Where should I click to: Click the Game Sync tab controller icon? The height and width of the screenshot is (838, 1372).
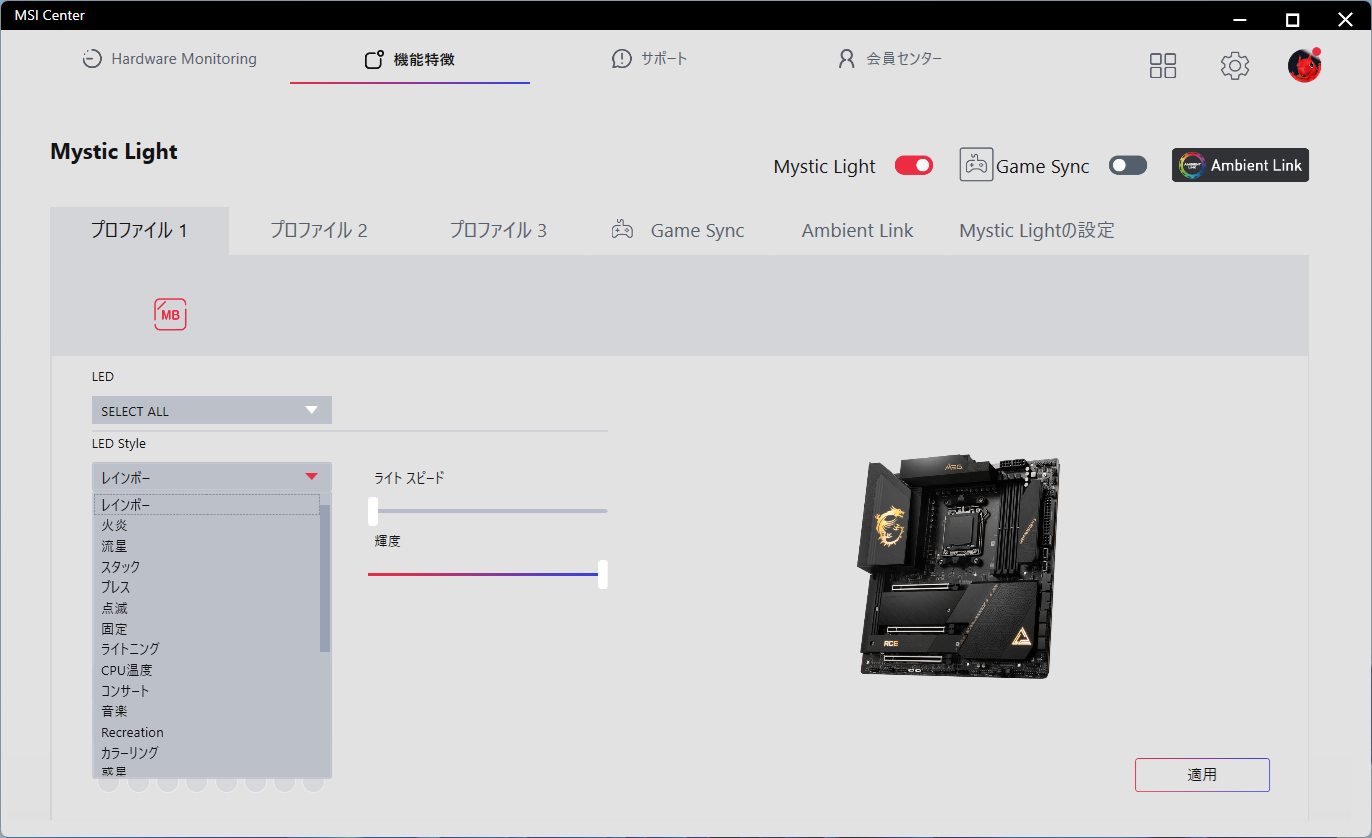[x=622, y=231]
